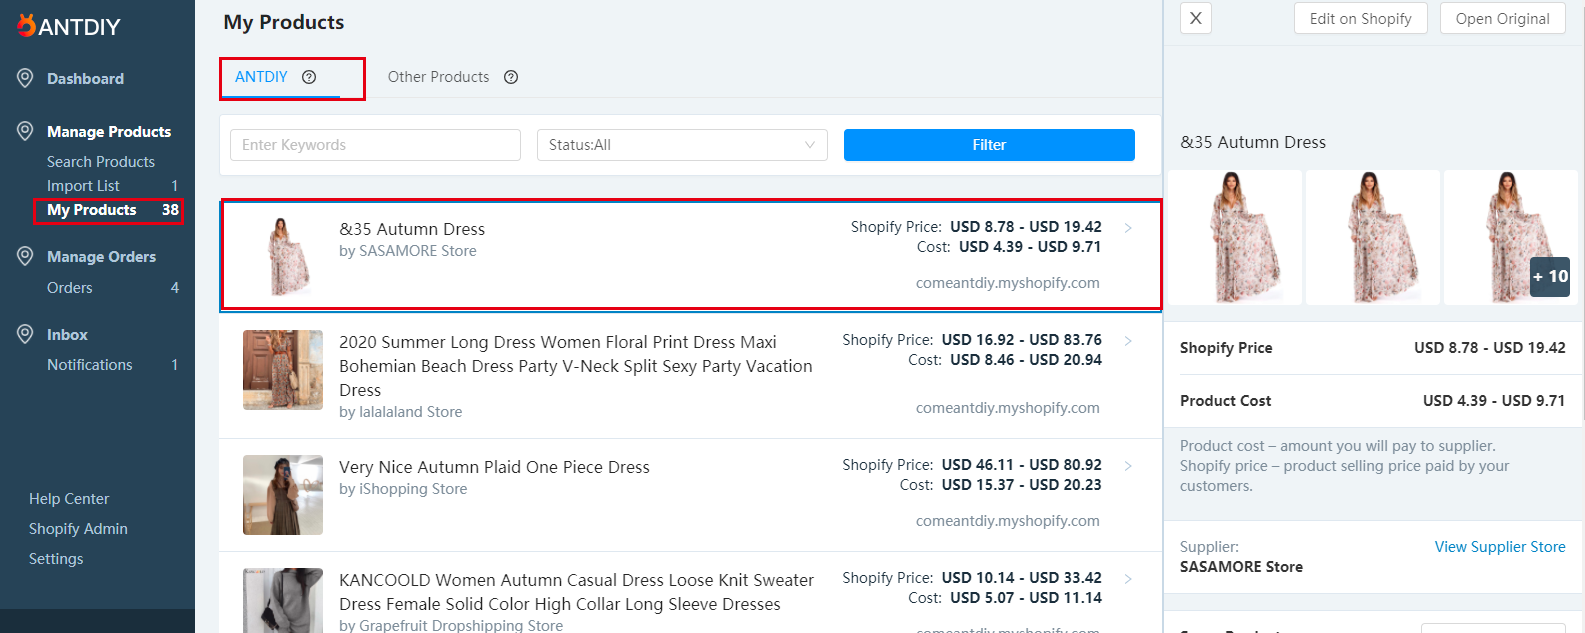Open Dashboard in the sidebar
This screenshot has height=633, width=1585.
click(85, 79)
